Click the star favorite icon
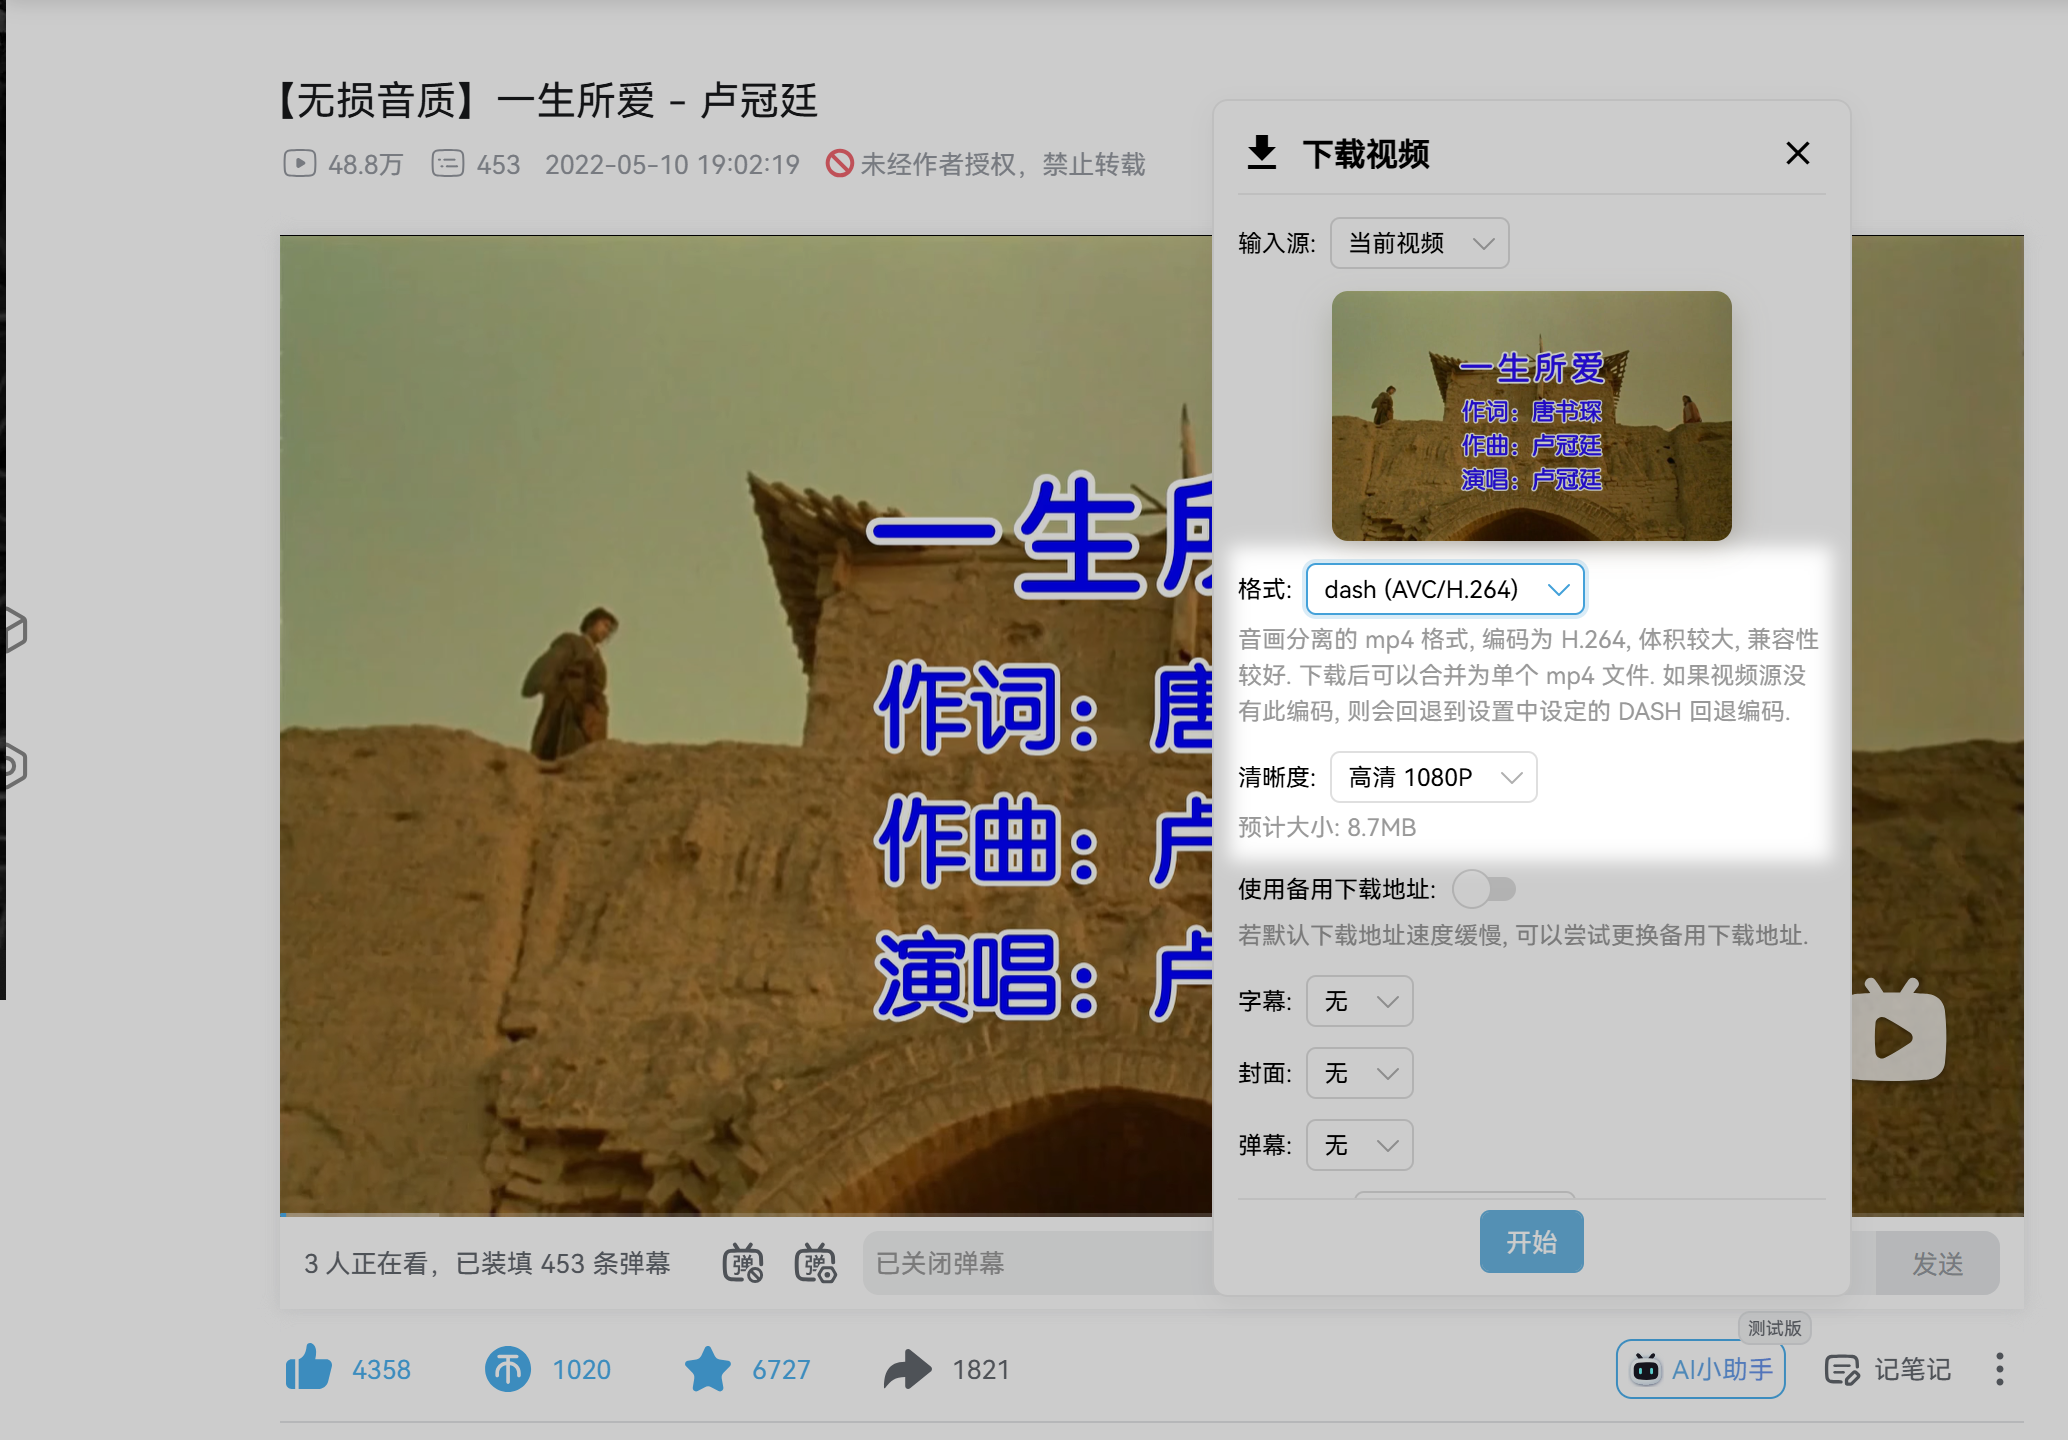Viewport: 2068px width, 1440px height. [x=708, y=1368]
